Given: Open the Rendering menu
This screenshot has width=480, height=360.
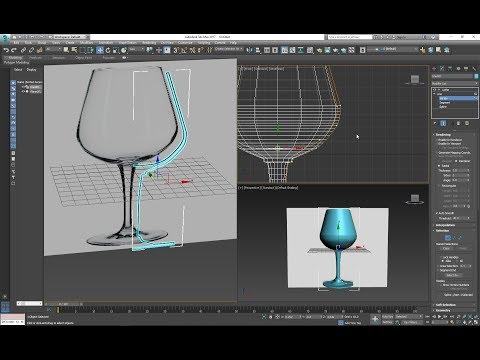Looking at the screenshot, I should point(149,43).
